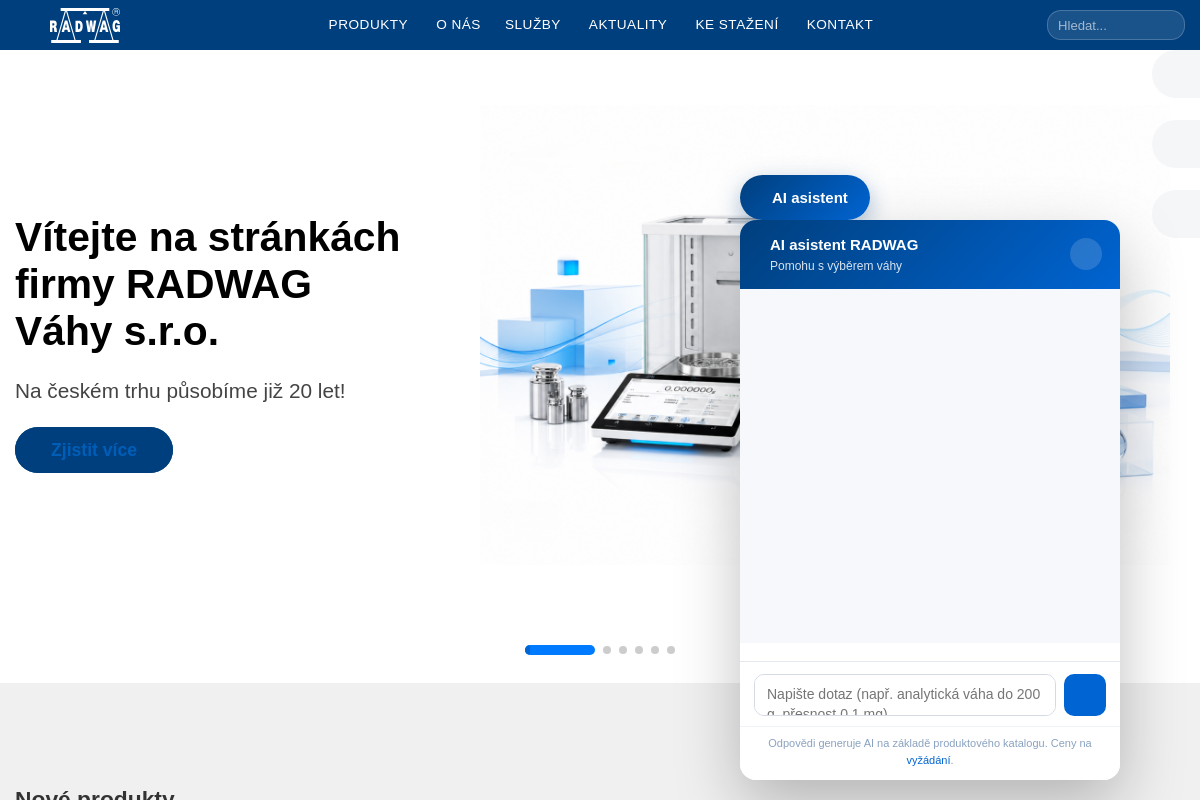
Task: Focus the Hledat search field
Action: pyautogui.click(x=1116, y=25)
